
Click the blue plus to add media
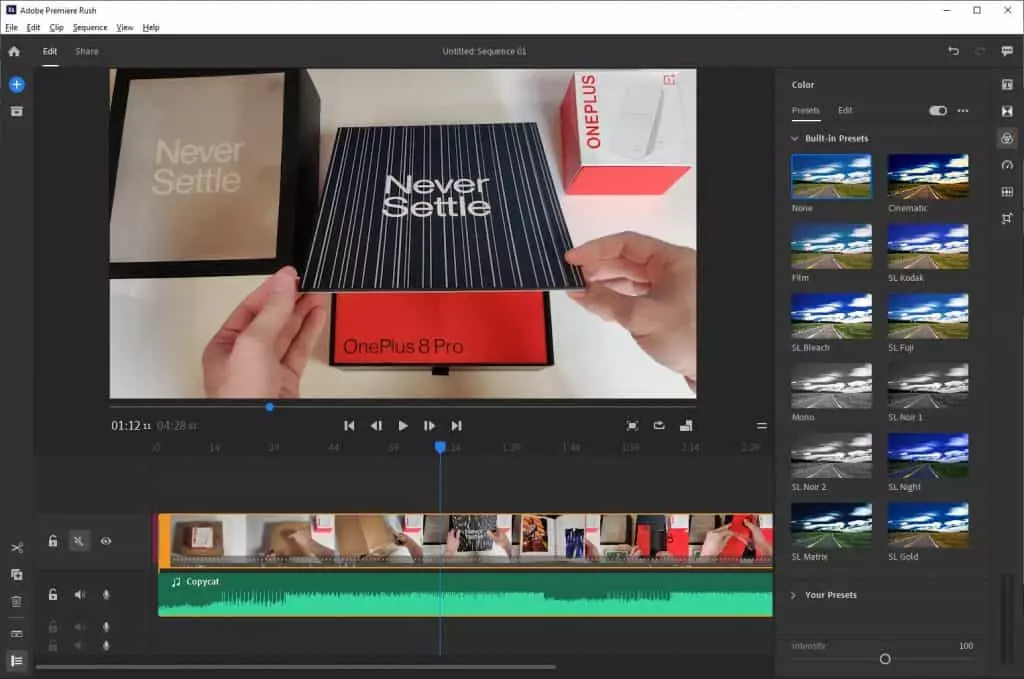pyautogui.click(x=16, y=85)
